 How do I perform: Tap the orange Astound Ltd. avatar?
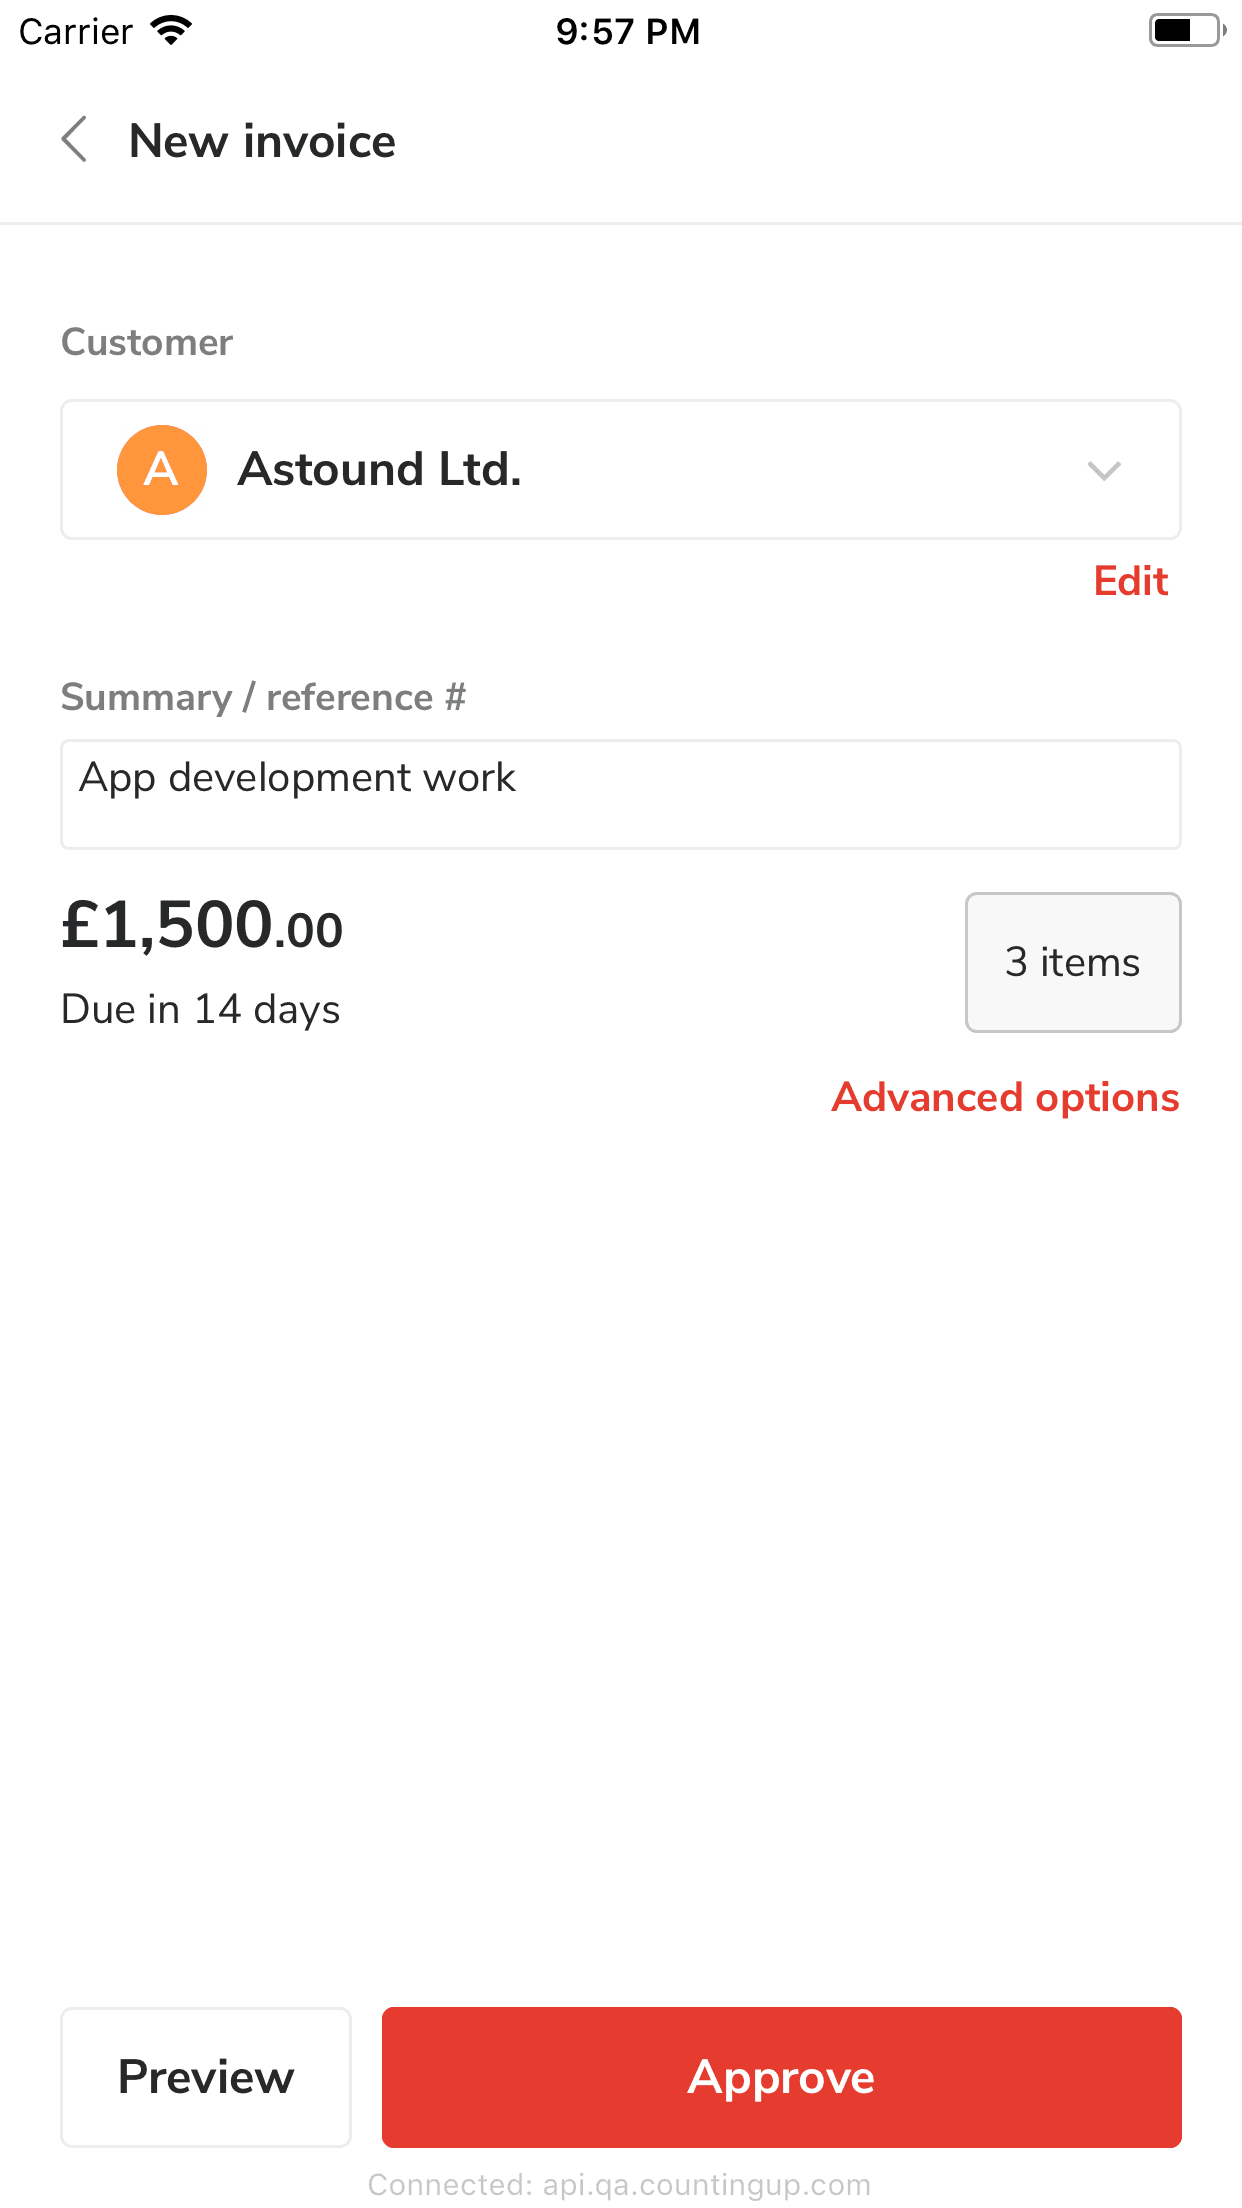pos(162,470)
